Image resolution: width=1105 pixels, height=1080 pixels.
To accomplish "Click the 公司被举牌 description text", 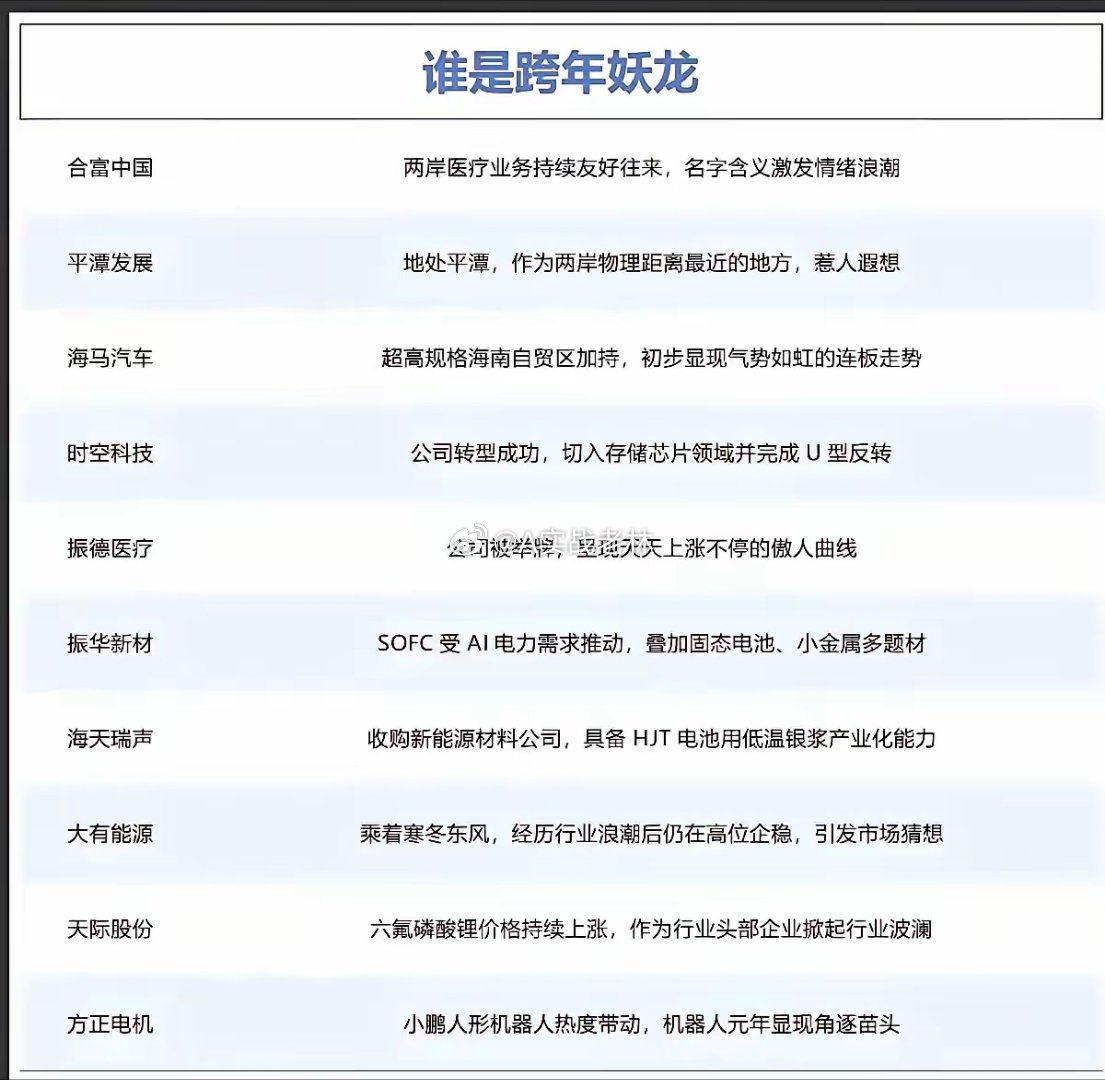I will click(x=655, y=548).
